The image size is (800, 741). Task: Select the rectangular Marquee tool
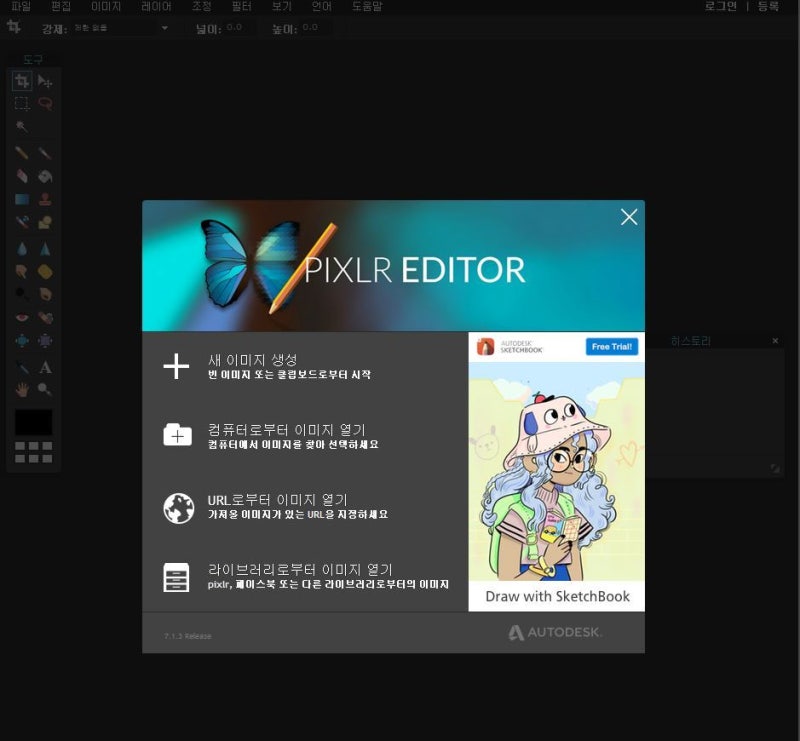tap(22, 104)
